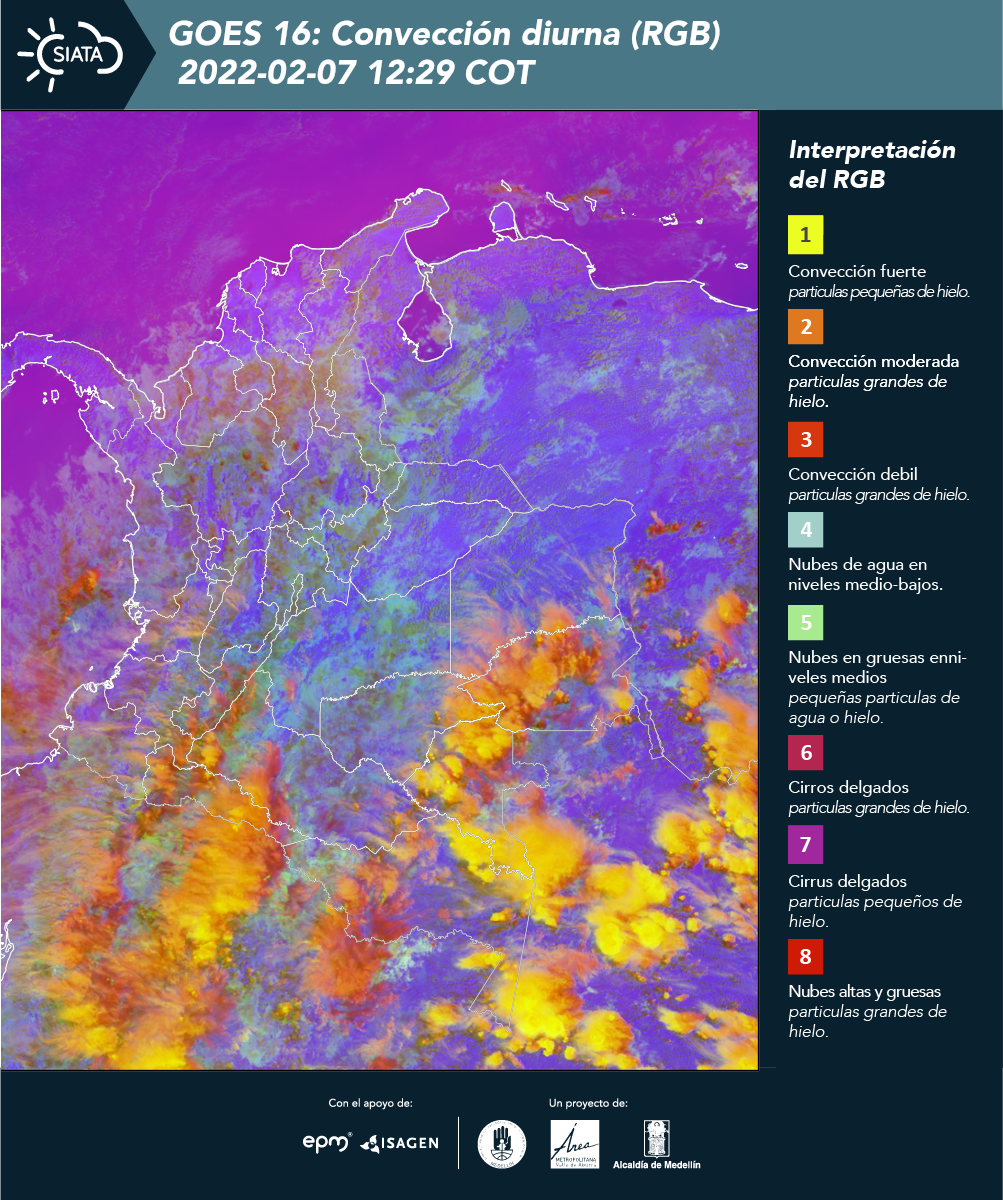Select the purple swatch numbered 7

[x=805, y=846]
